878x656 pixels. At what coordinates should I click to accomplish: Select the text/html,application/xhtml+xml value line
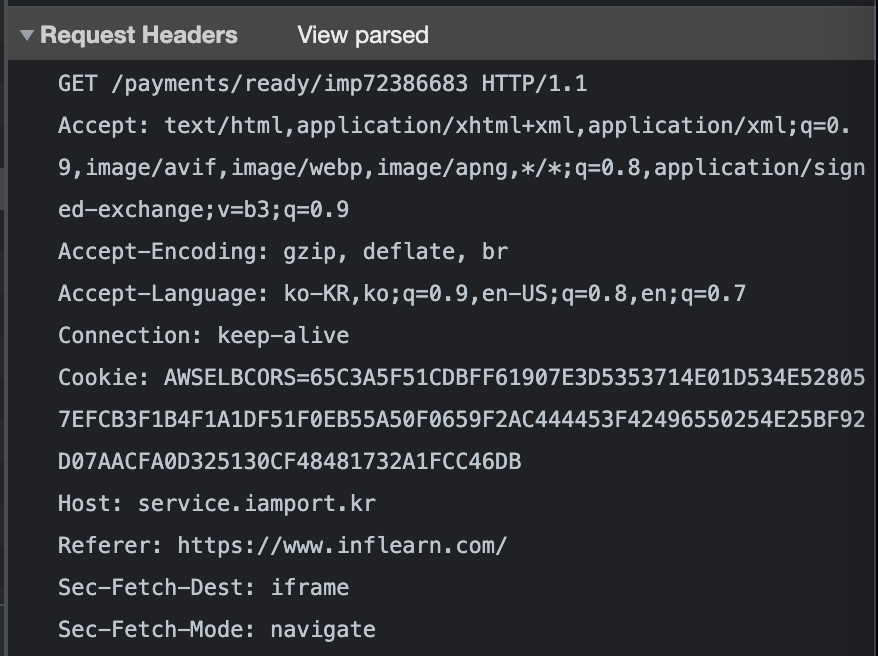(507, 125)
